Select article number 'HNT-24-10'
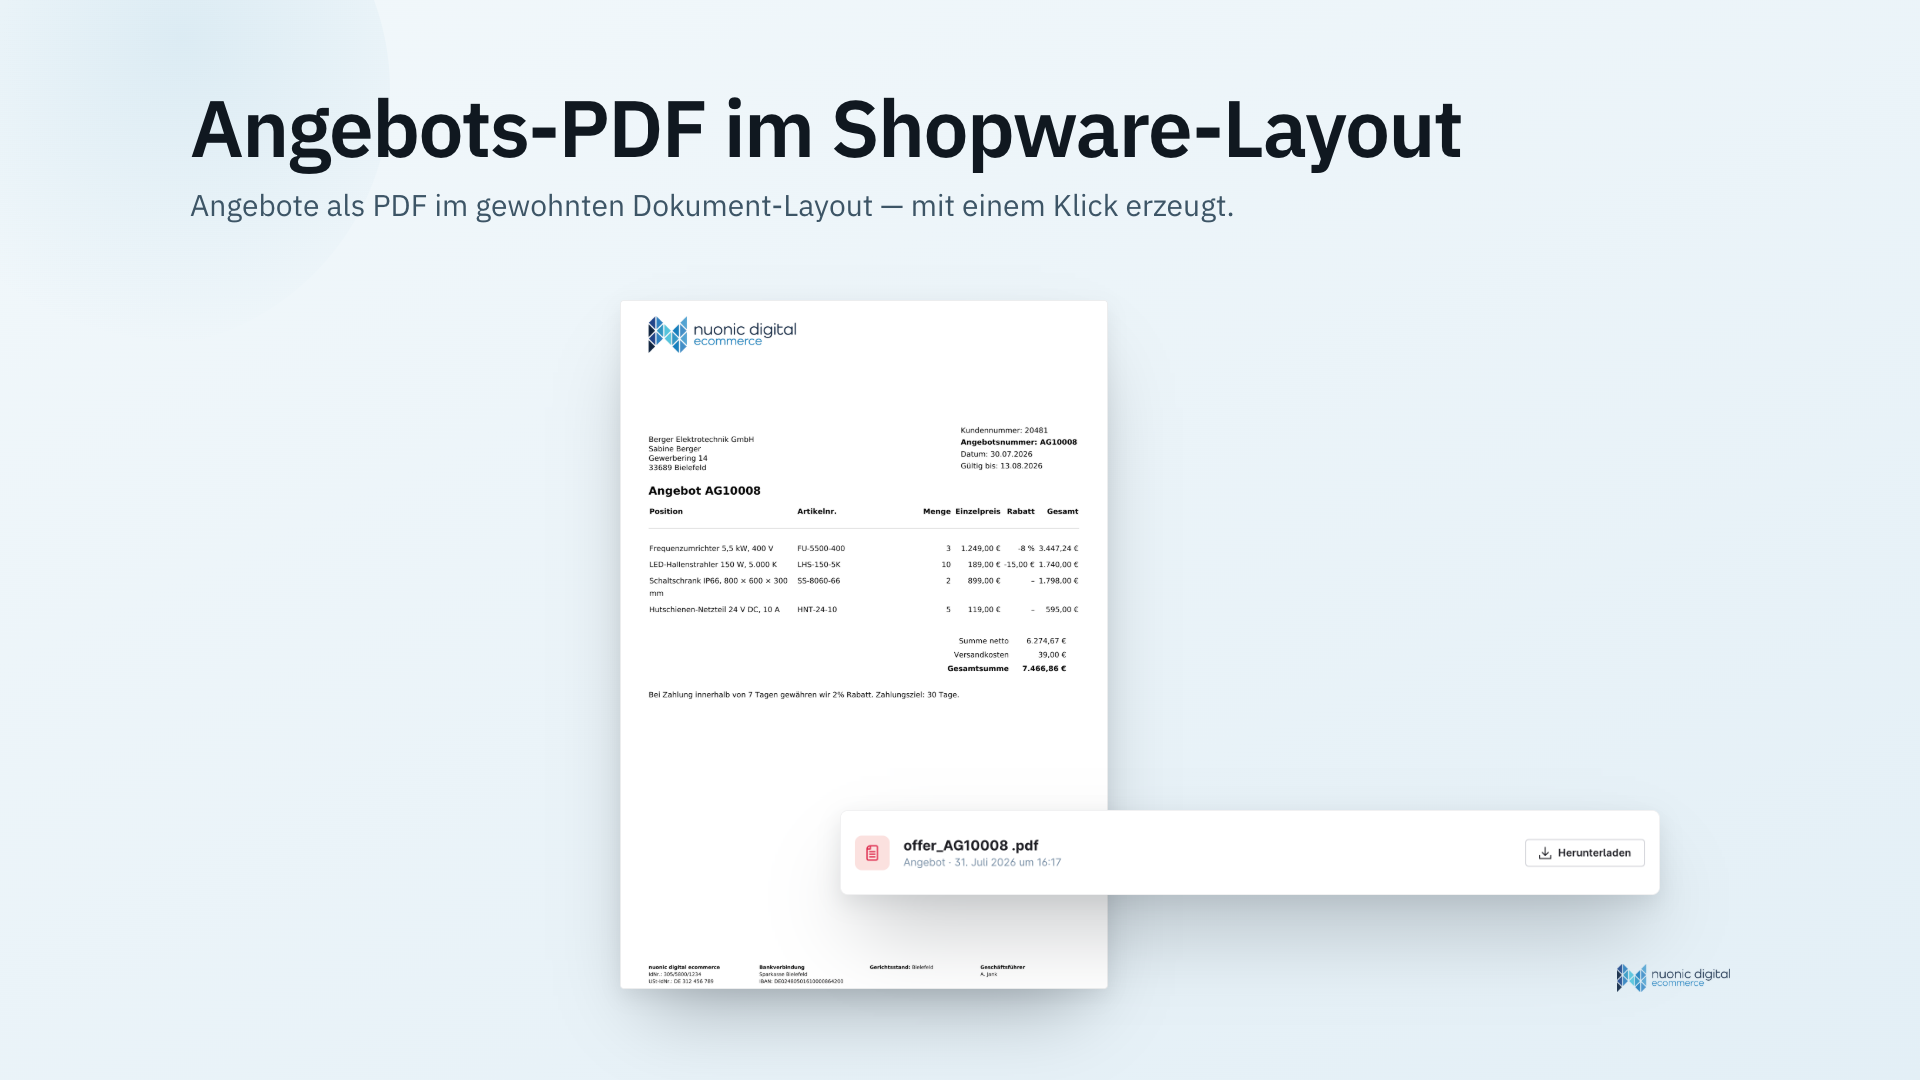Viewport: 1920px width, 1080px height. pyautogui.click(x=817, y=610)
